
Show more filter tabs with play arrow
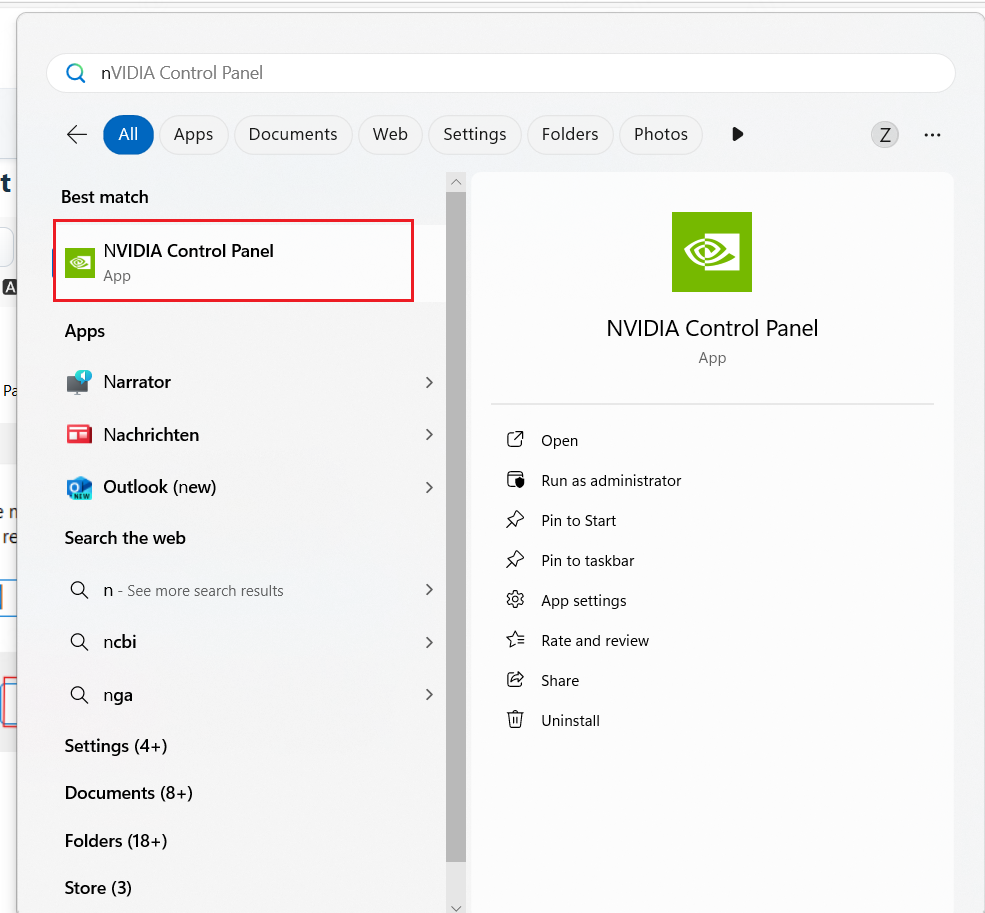[737, 134]
